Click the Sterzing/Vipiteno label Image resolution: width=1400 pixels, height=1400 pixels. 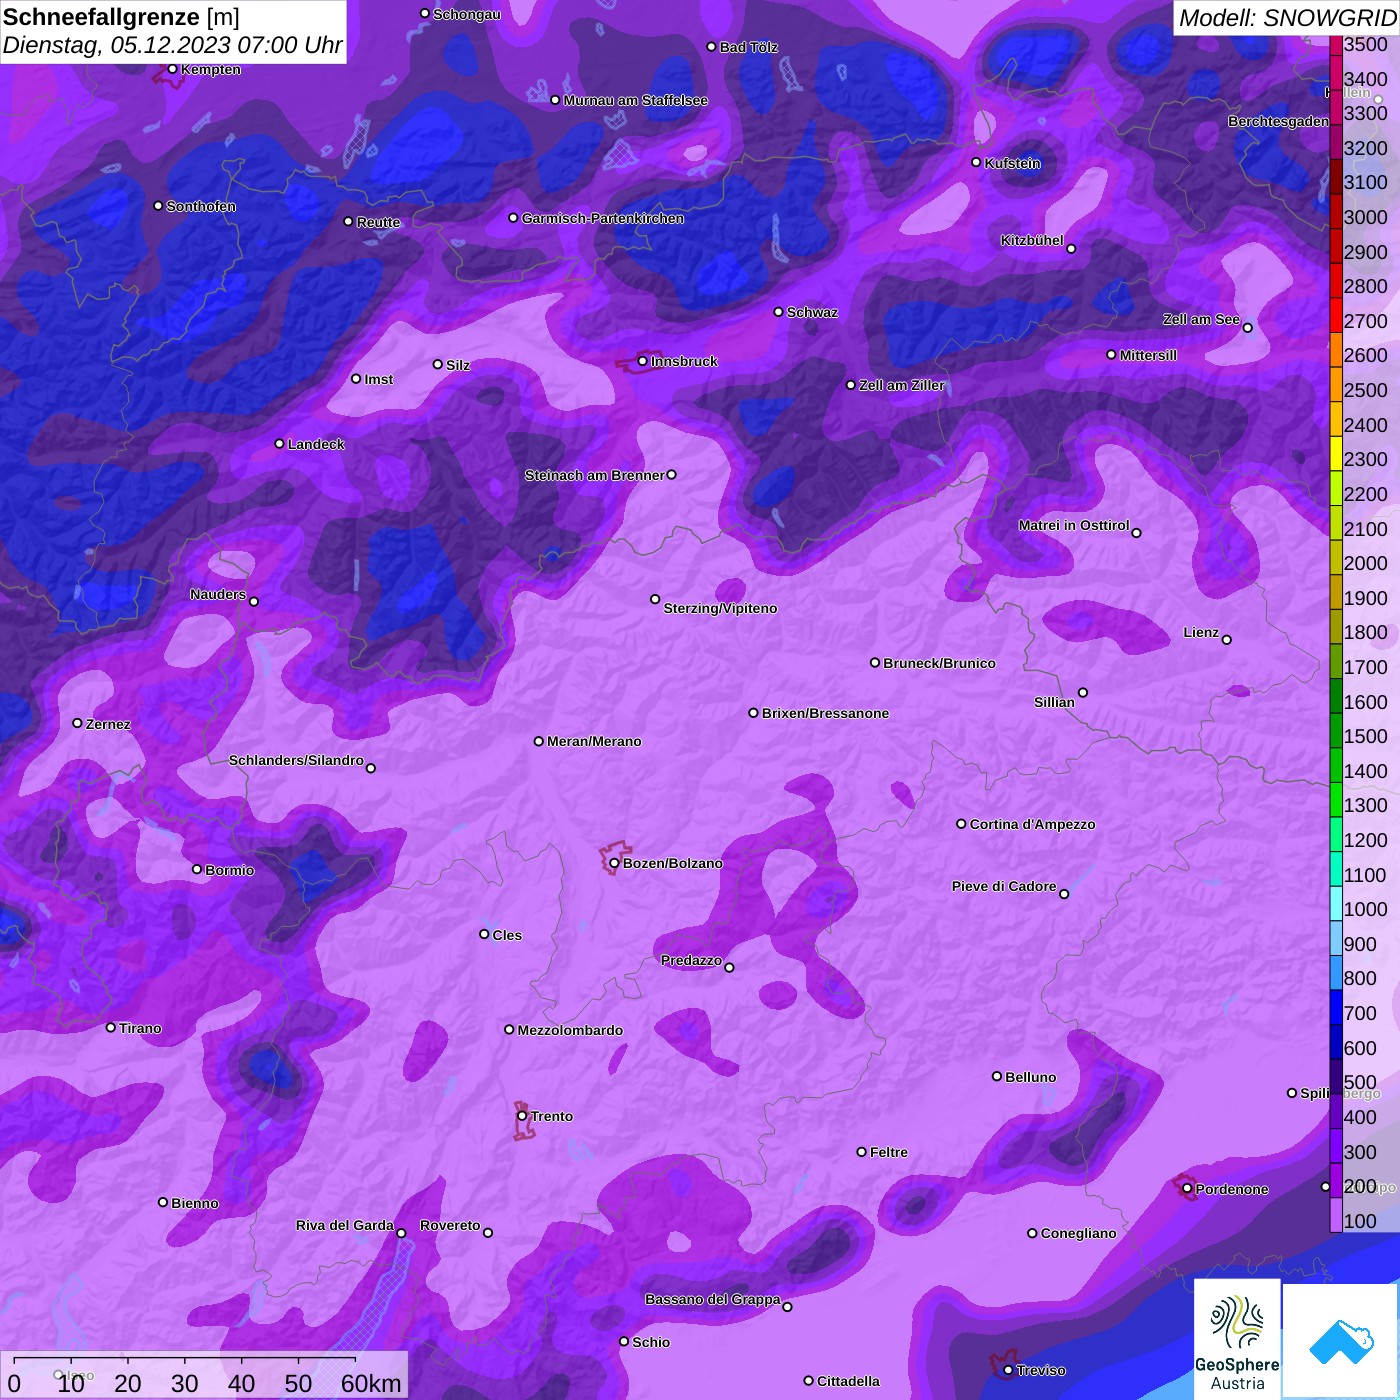click(720, 608)
